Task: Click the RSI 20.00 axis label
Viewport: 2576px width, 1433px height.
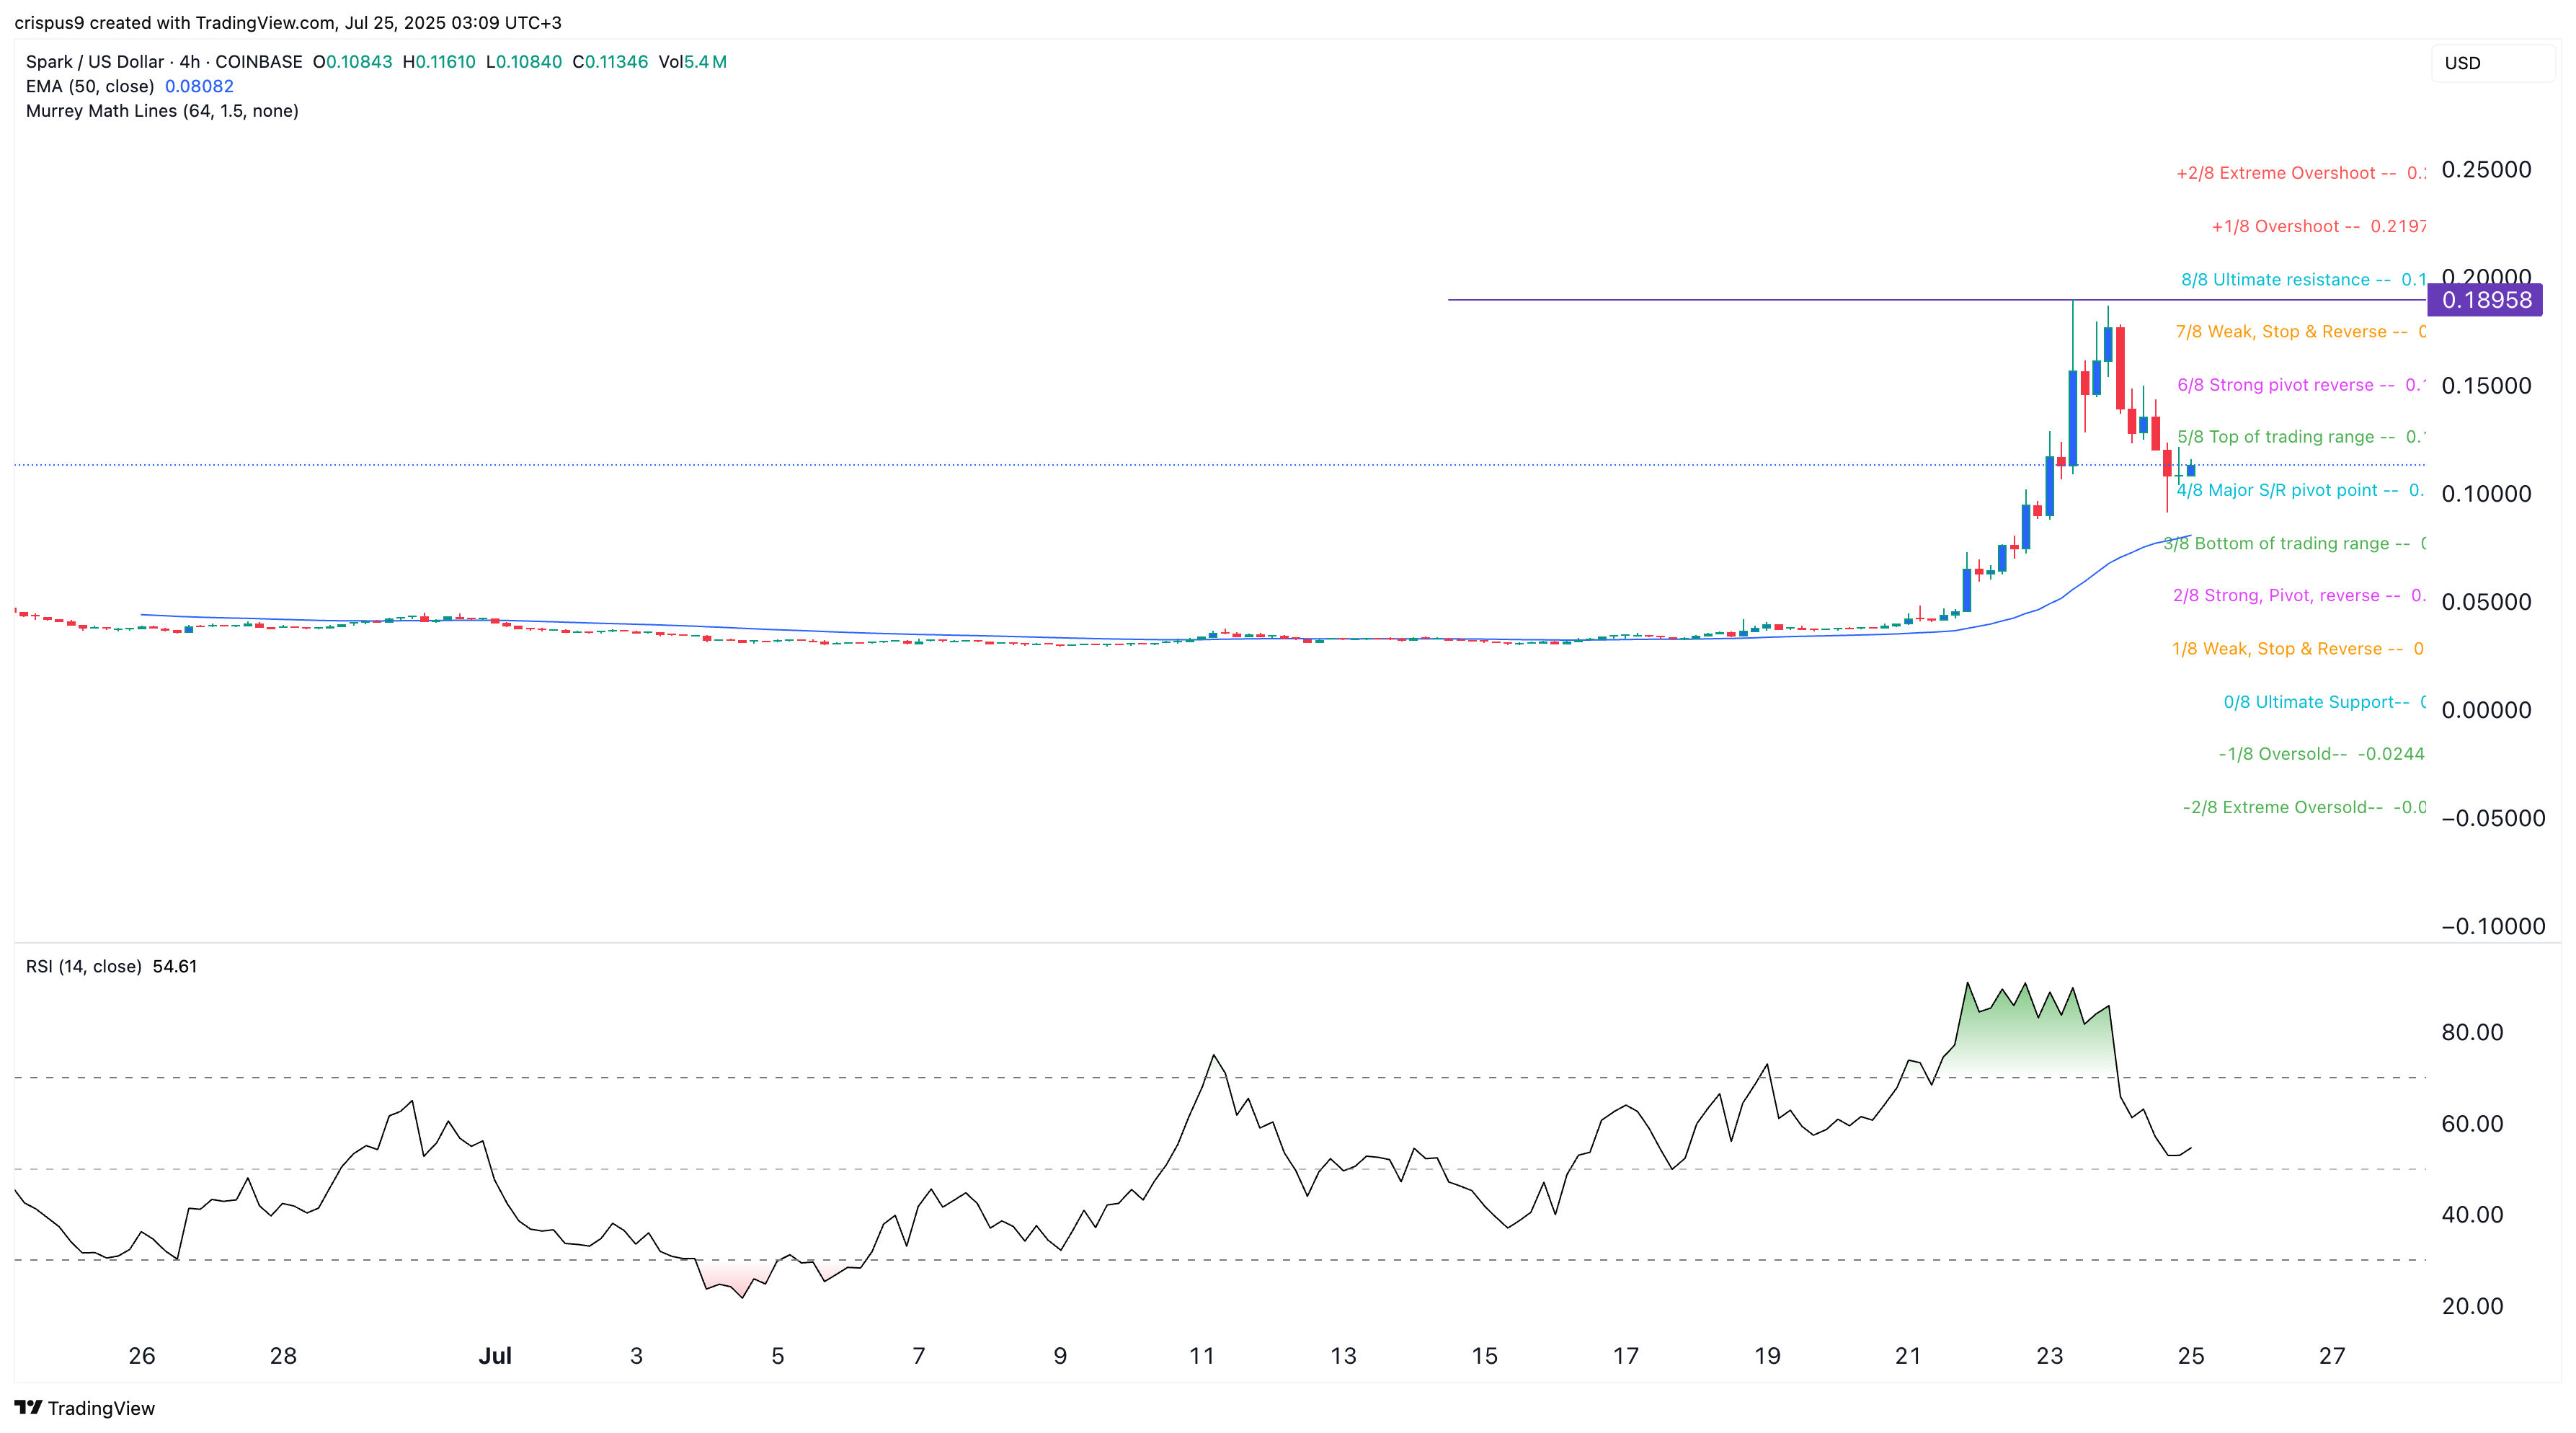Action: pos(2472,1305)
